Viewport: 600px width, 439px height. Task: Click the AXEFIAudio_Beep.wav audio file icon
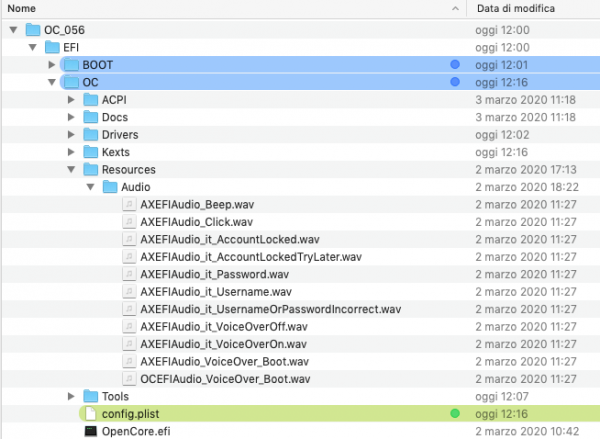(x=129, y=204)
